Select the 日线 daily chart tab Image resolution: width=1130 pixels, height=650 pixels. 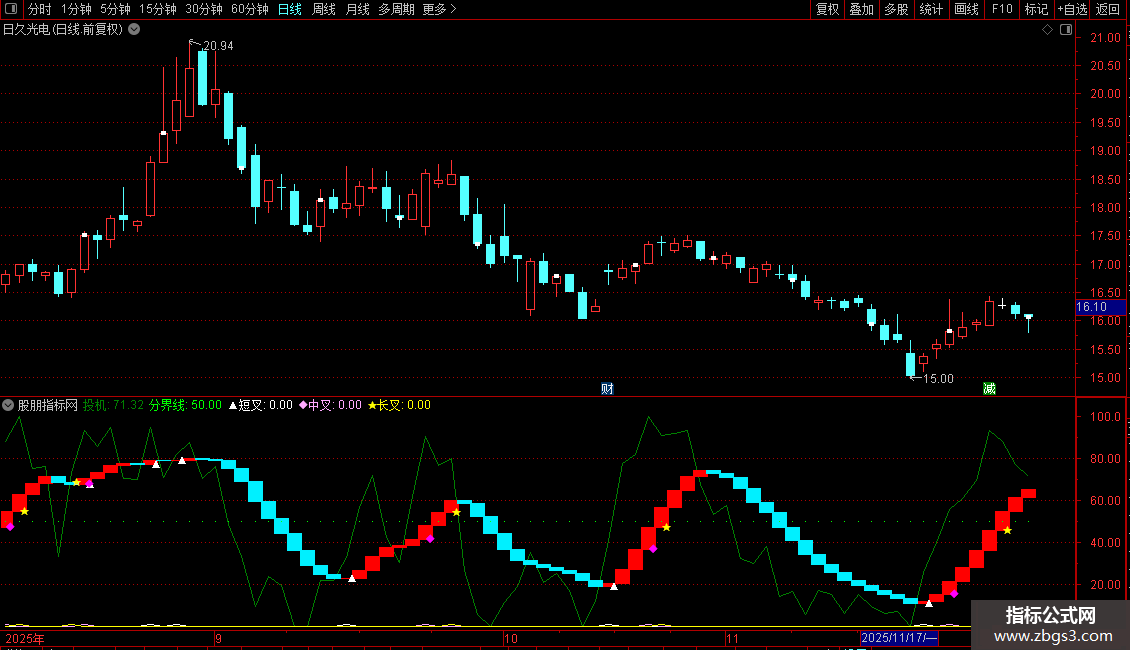(290, 9)
